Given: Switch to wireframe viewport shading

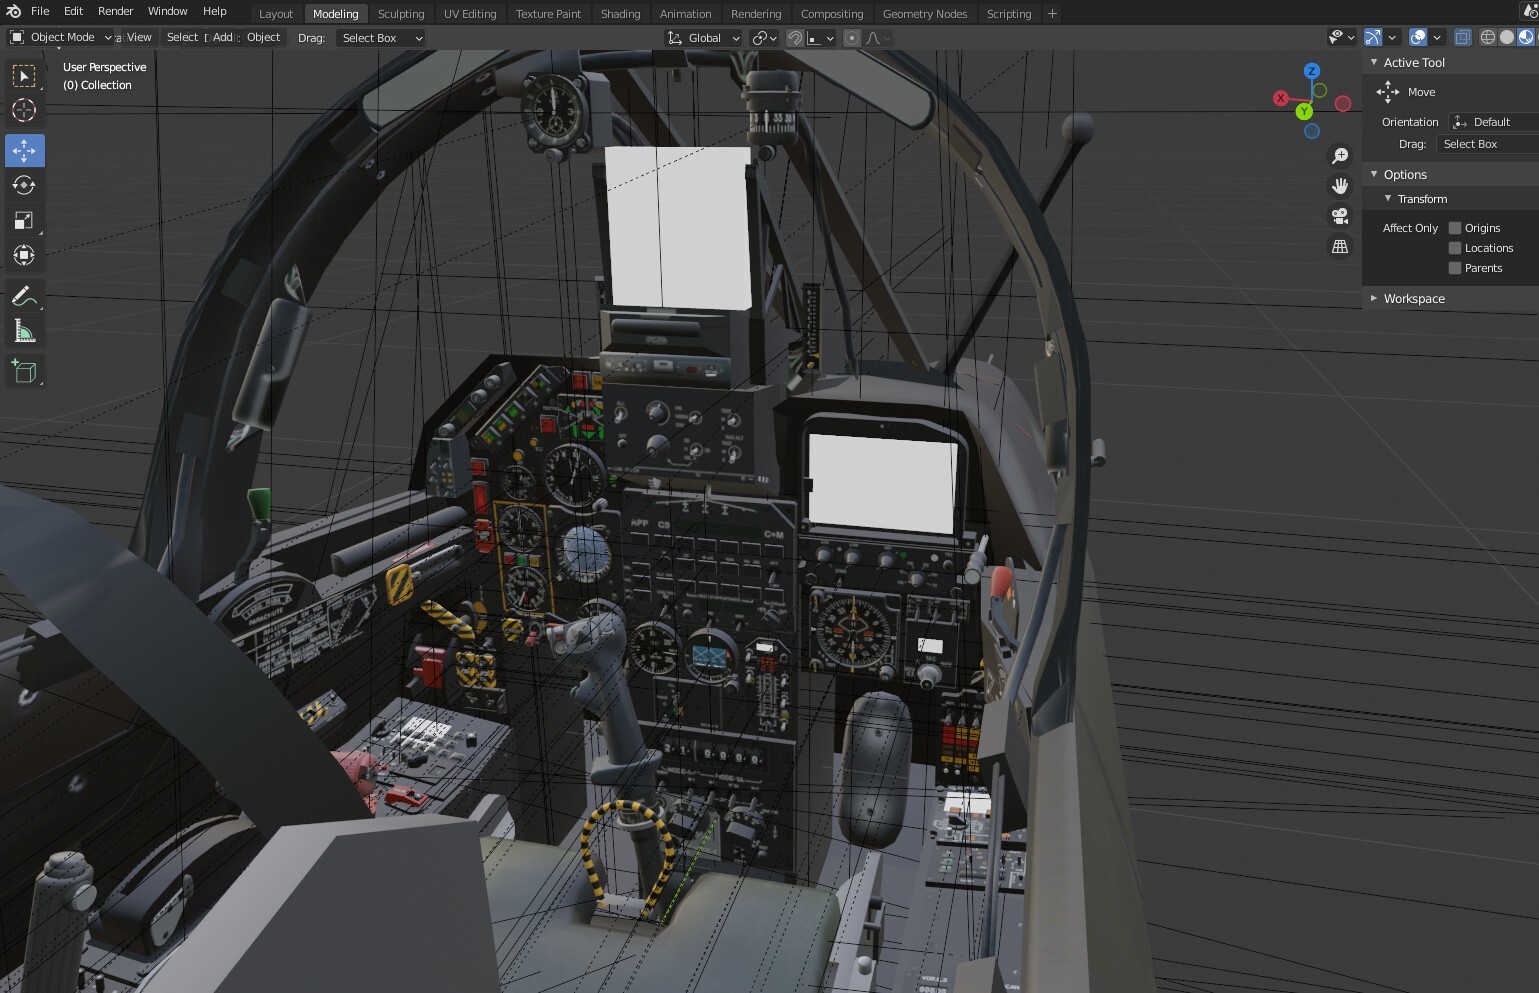Looking at the screenshot, I should (1488, 37).
